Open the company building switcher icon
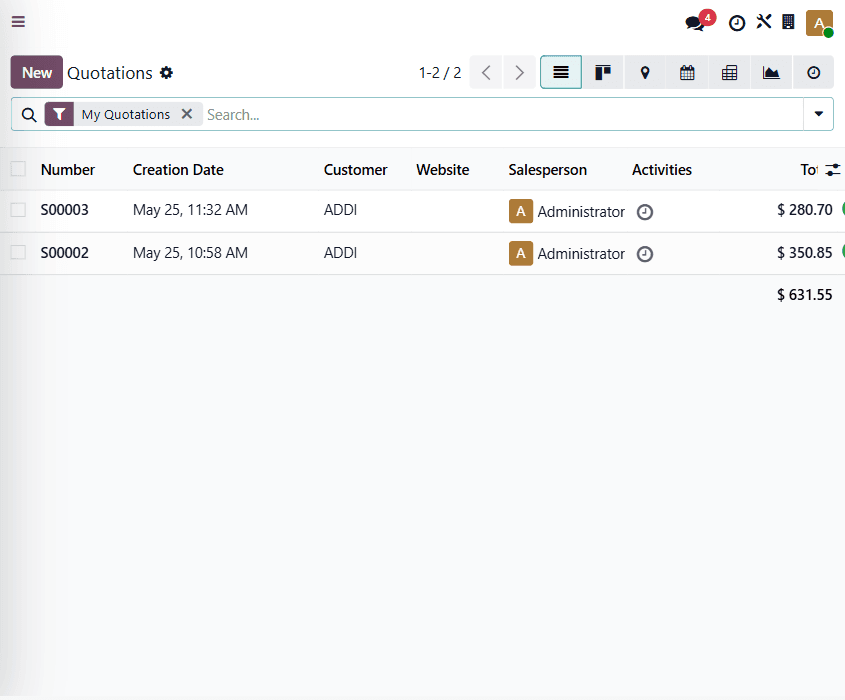This screenshot has height=700, width=845. (x=788, y=22)
